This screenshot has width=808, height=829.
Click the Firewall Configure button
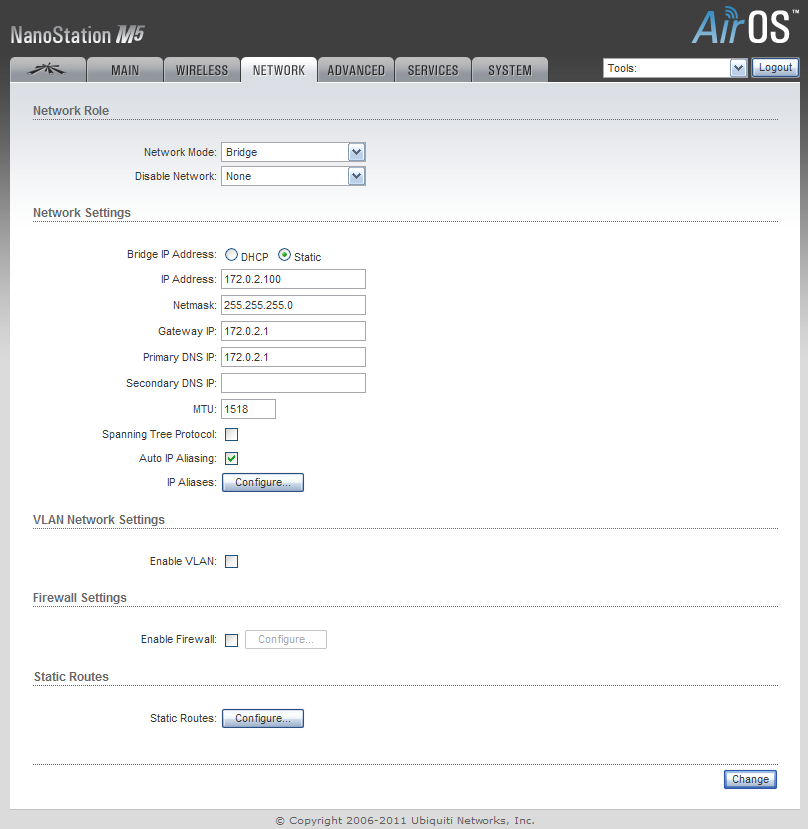(286, 639)
